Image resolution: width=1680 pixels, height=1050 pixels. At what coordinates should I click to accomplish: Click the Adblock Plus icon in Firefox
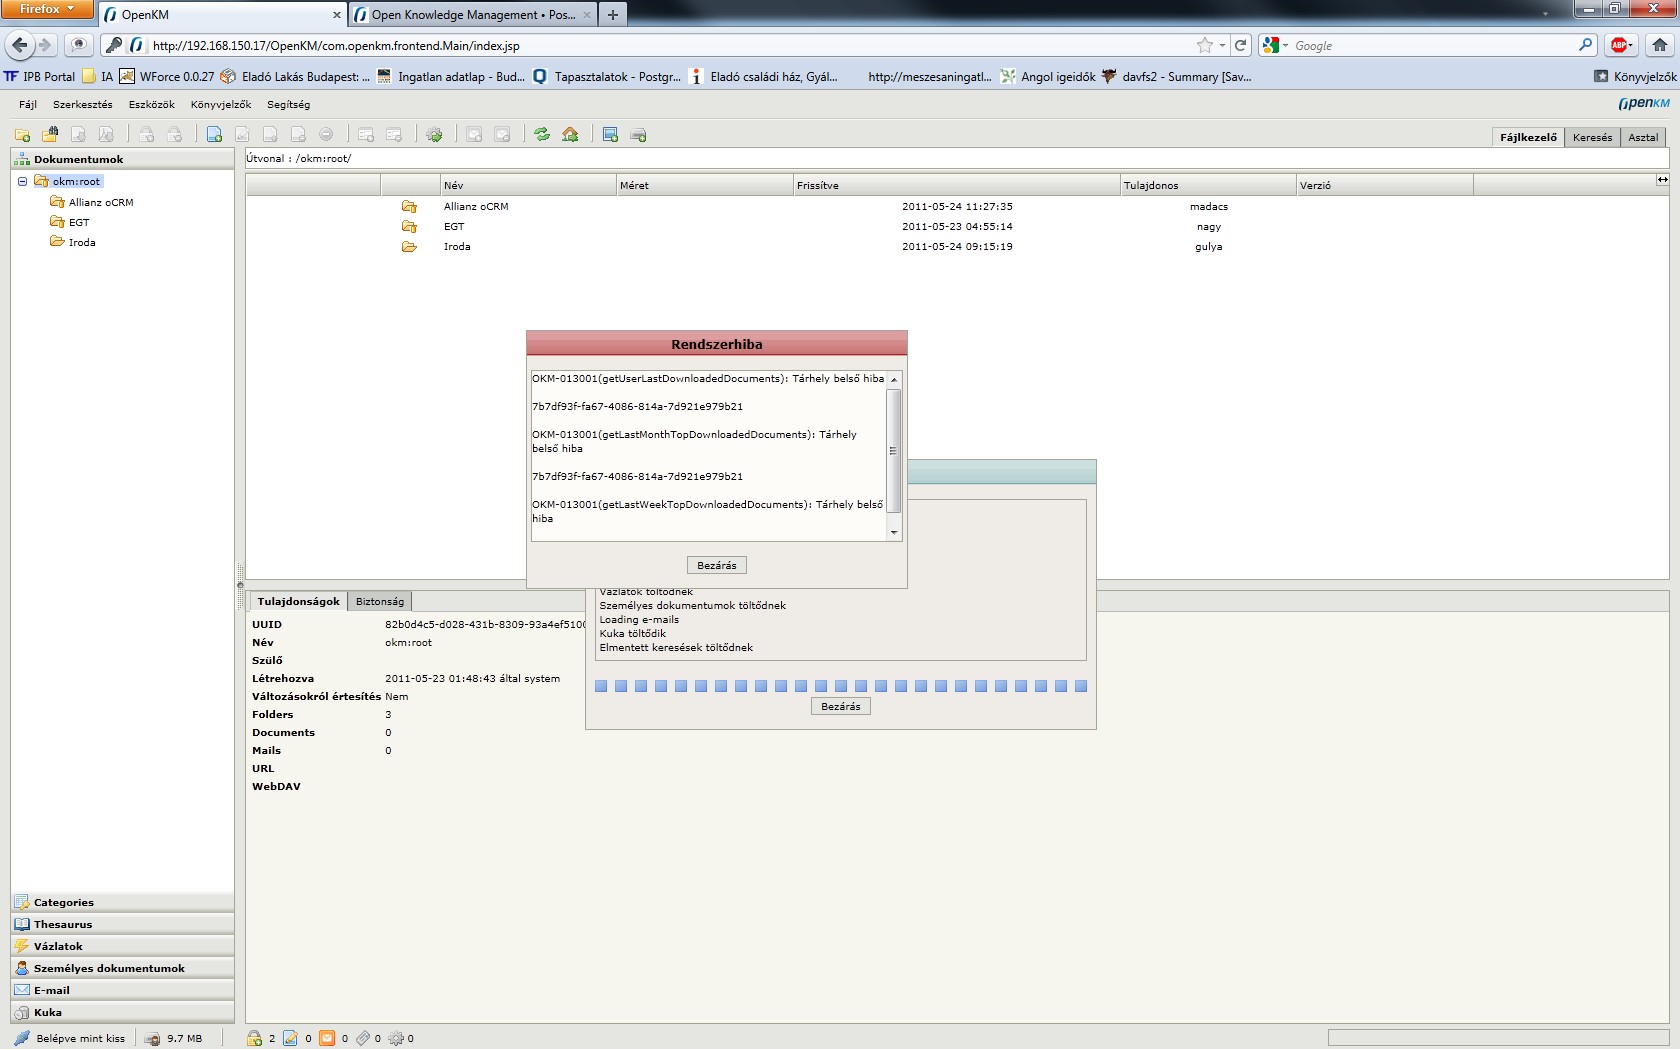(x=1620, y=45)
